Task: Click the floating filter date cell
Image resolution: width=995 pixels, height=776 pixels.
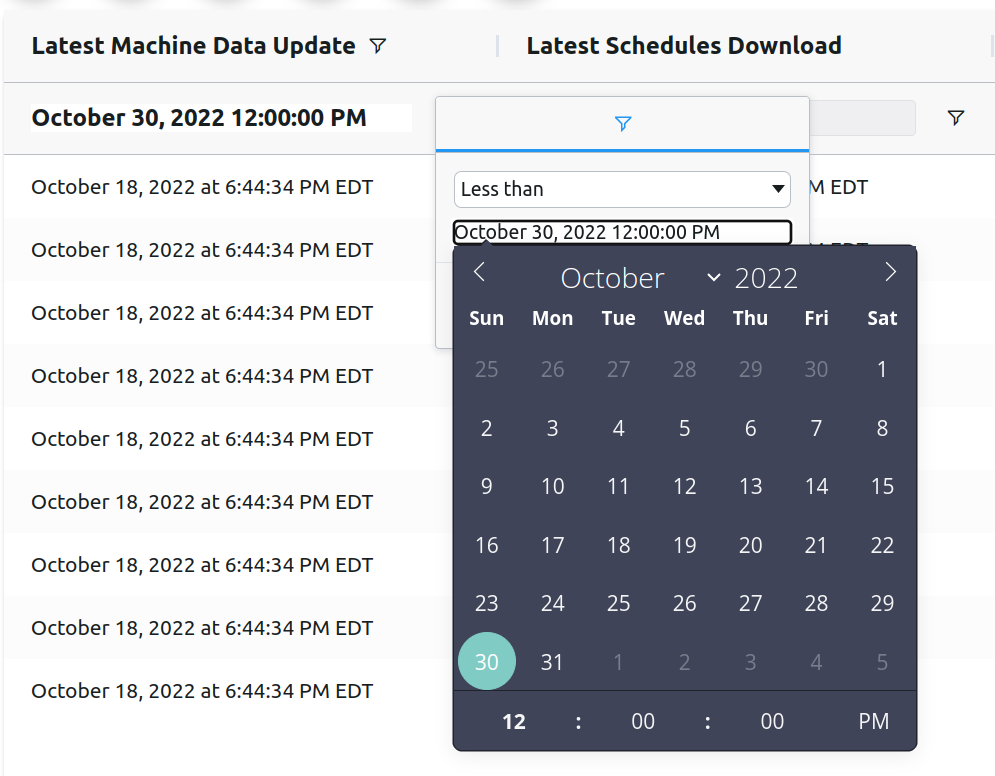Action: point(221,118)
